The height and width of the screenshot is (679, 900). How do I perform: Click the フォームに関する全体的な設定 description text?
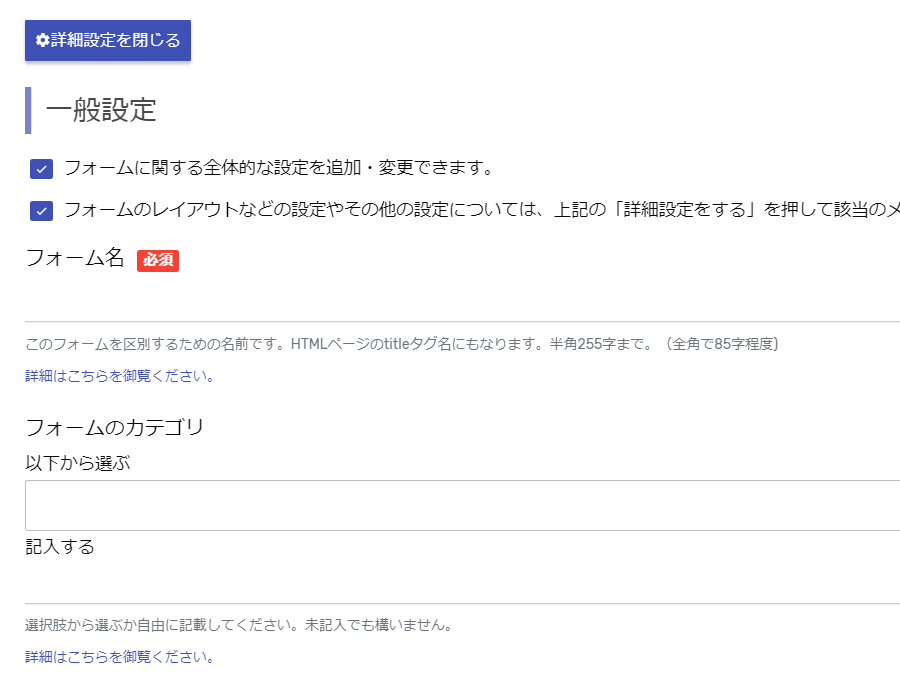click(279, 168)
